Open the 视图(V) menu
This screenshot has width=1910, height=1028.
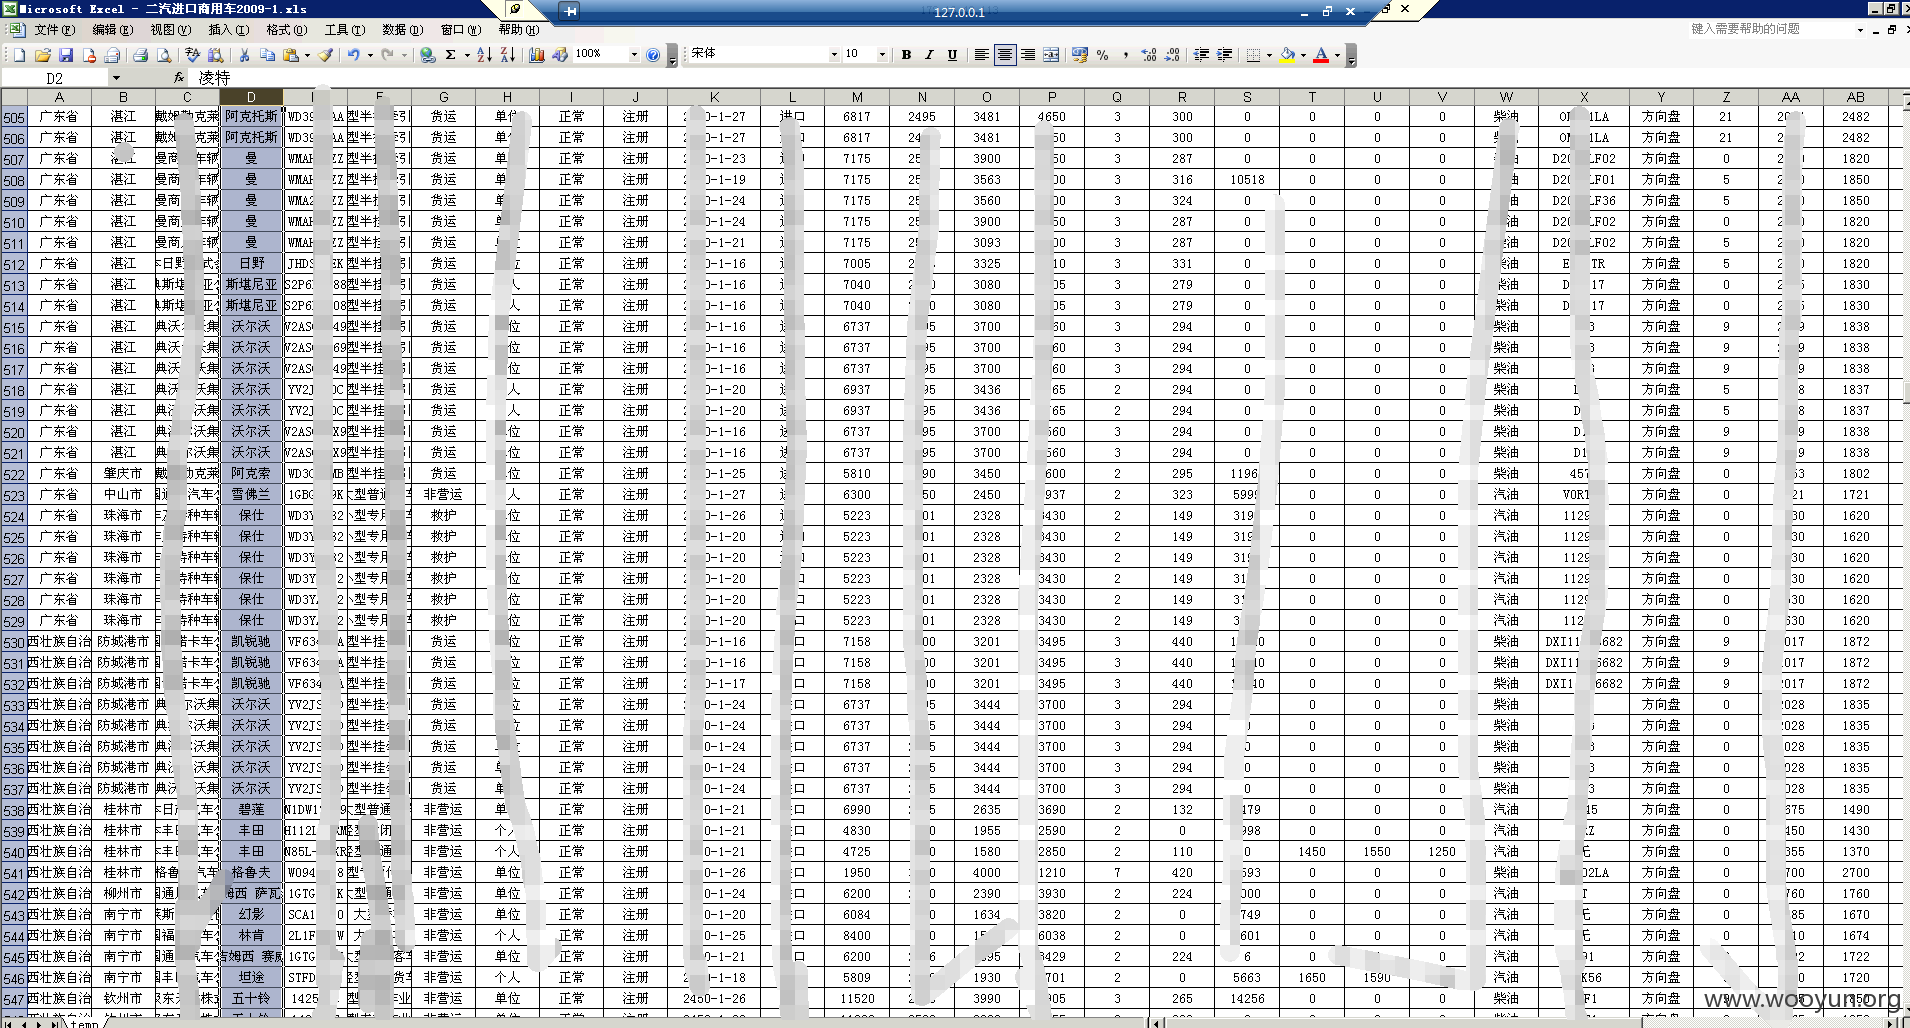point(170,30)
